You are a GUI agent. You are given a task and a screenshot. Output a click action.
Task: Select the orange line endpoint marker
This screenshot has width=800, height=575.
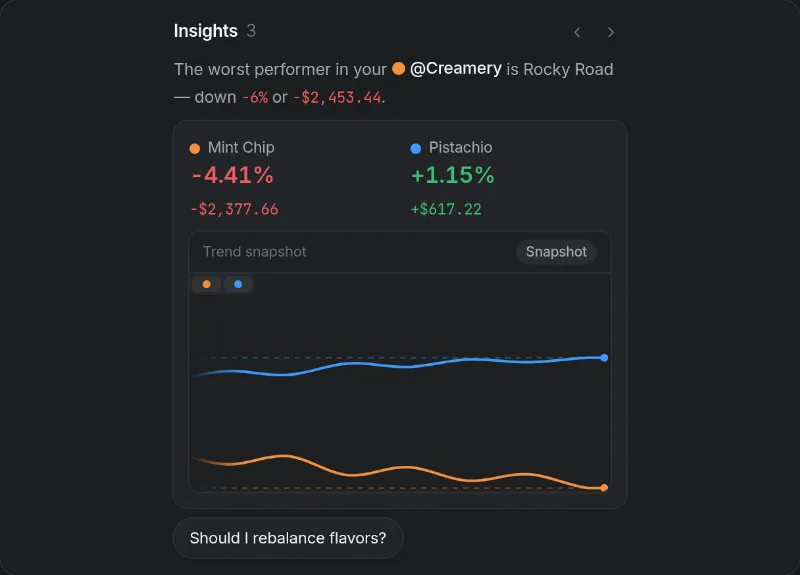pyautogui.click(x=604, y=488)
